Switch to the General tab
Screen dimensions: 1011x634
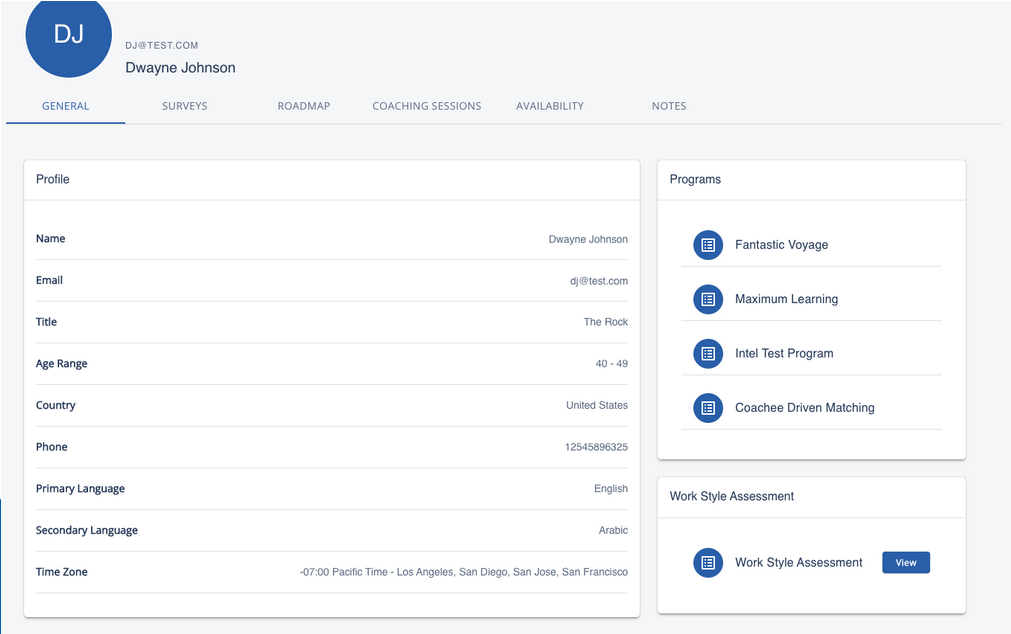[66, 106]
